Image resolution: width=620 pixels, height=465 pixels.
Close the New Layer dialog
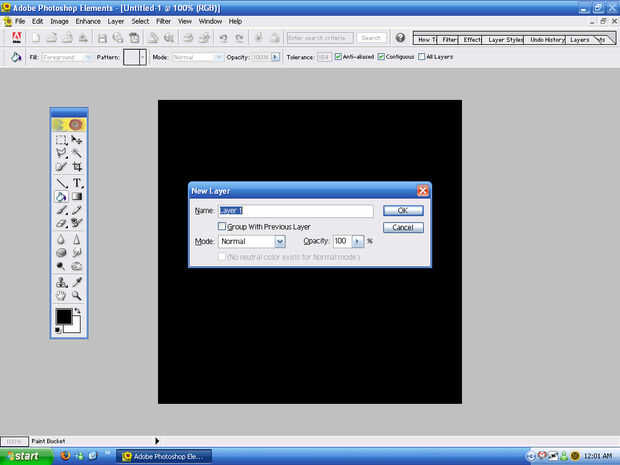(423, 191)
